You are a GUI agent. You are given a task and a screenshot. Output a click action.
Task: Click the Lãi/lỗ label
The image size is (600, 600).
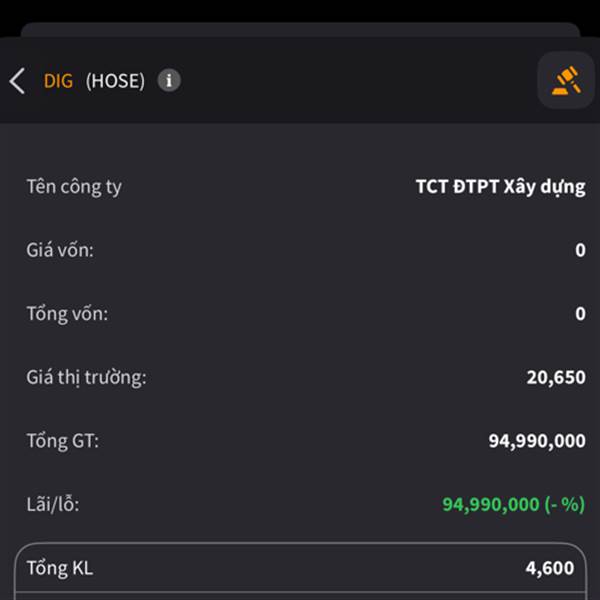tap(52, 505)
